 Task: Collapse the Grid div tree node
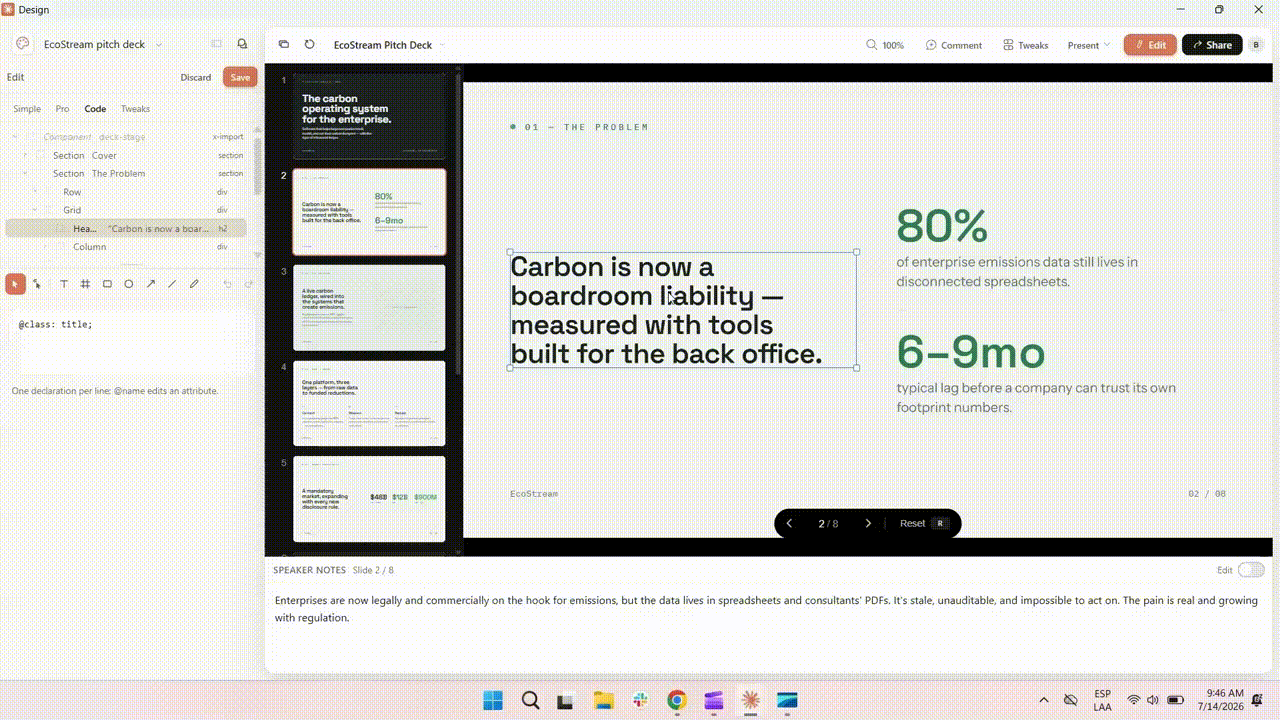[35, 210]
